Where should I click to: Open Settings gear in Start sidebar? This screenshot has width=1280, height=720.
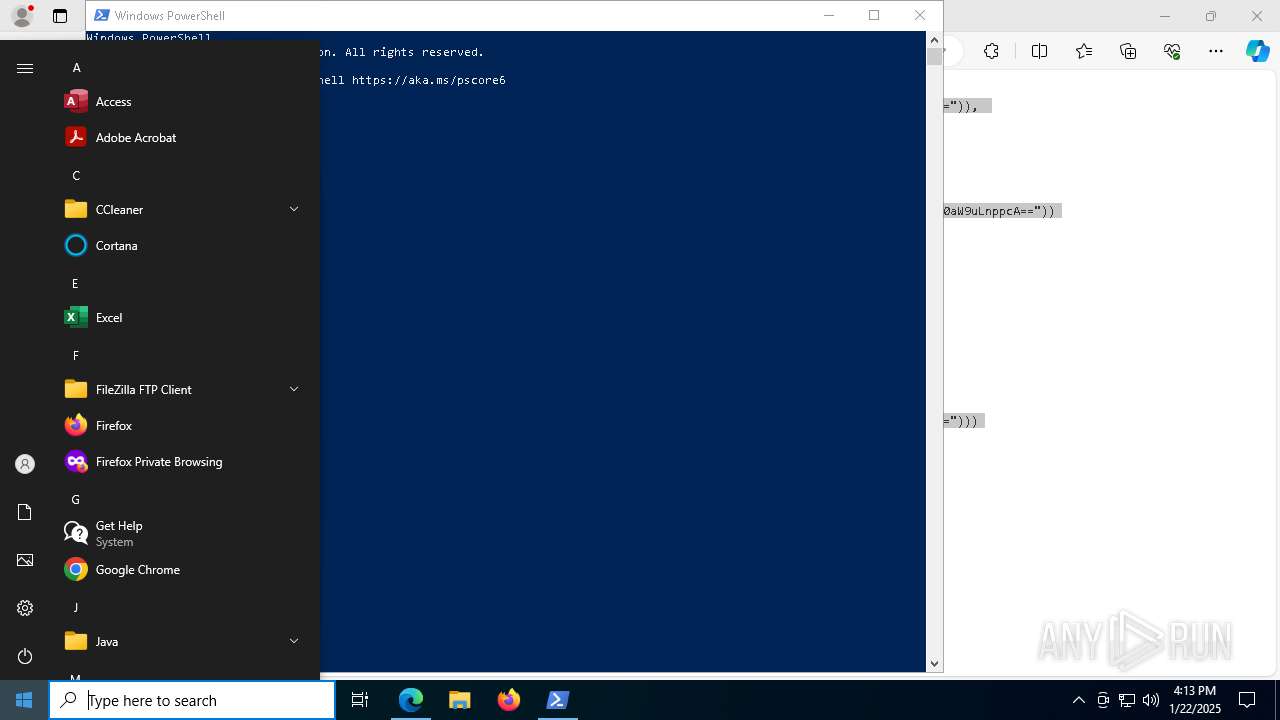click(25, 608)
